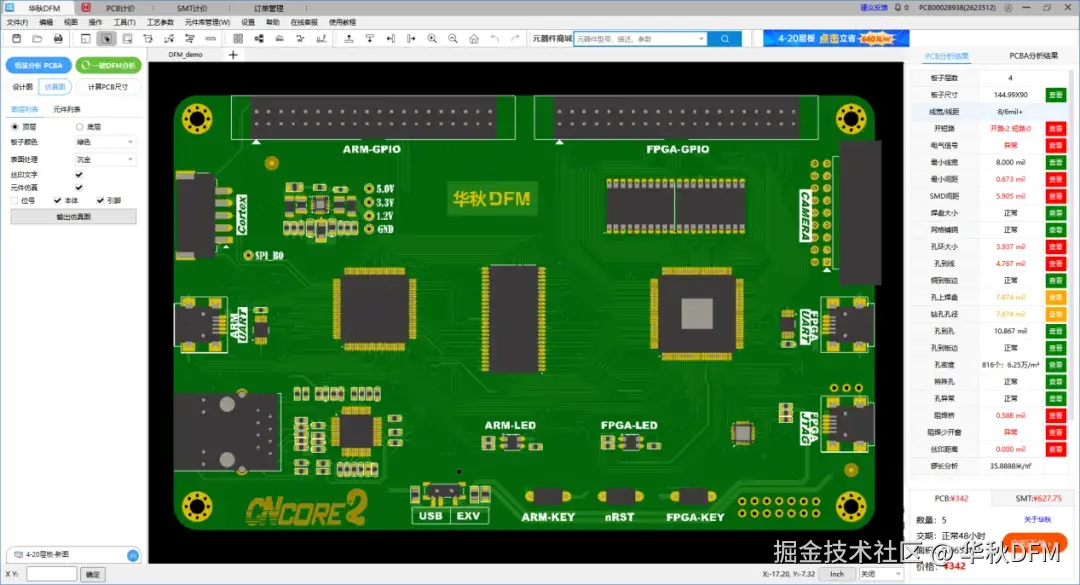Click the green 一键DFM分析 button
Image resolution: width=1080 pixels, height=585 pixels.
point(109,65)
